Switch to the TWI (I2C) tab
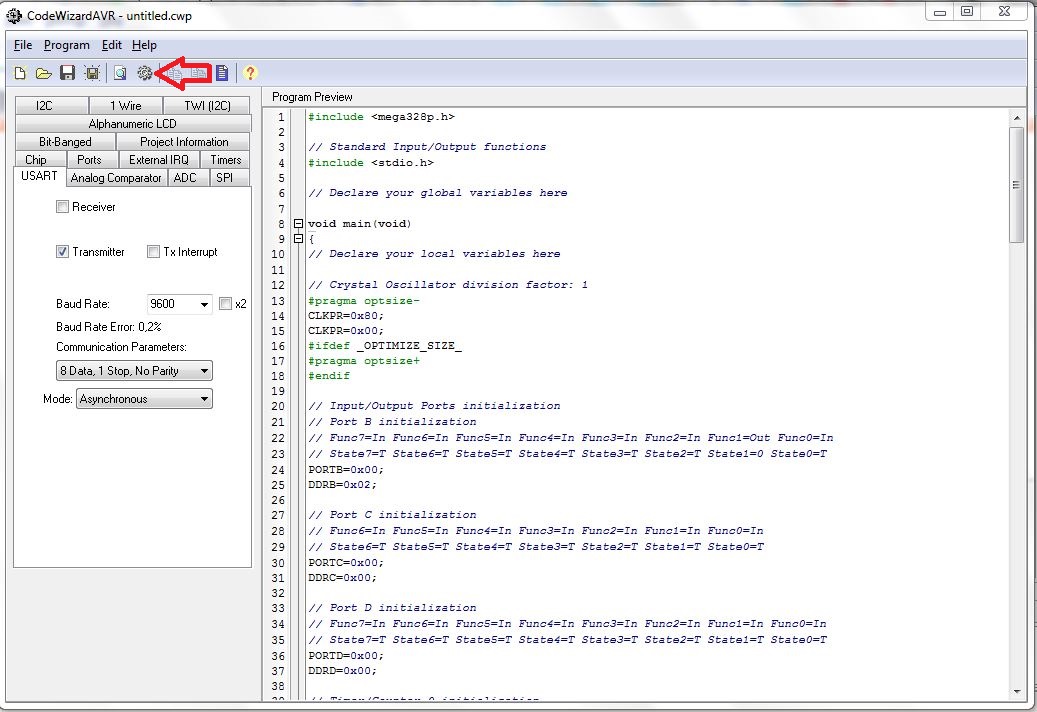Image resolution: width=1037 pixels, height=712 pixels. [207, 105]
